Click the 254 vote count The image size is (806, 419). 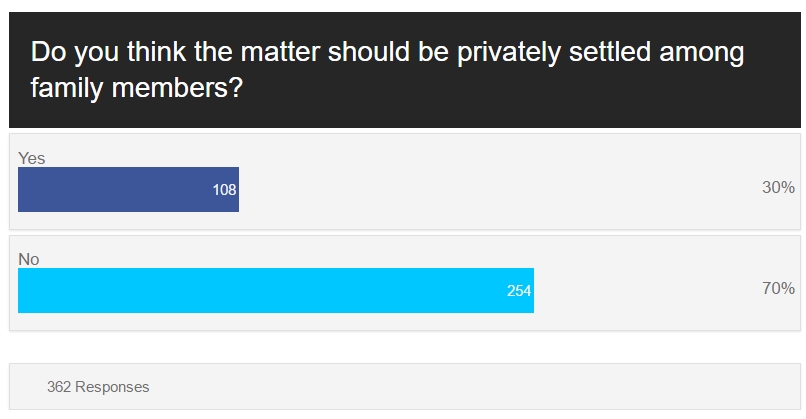[519, 291]
